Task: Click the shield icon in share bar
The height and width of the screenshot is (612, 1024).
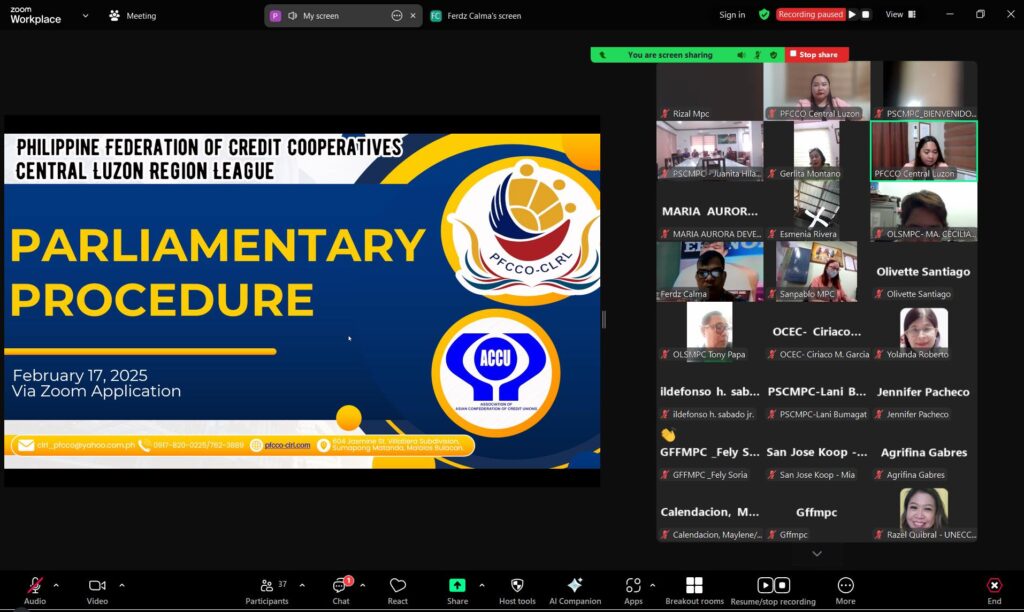Action: point(774,55)
